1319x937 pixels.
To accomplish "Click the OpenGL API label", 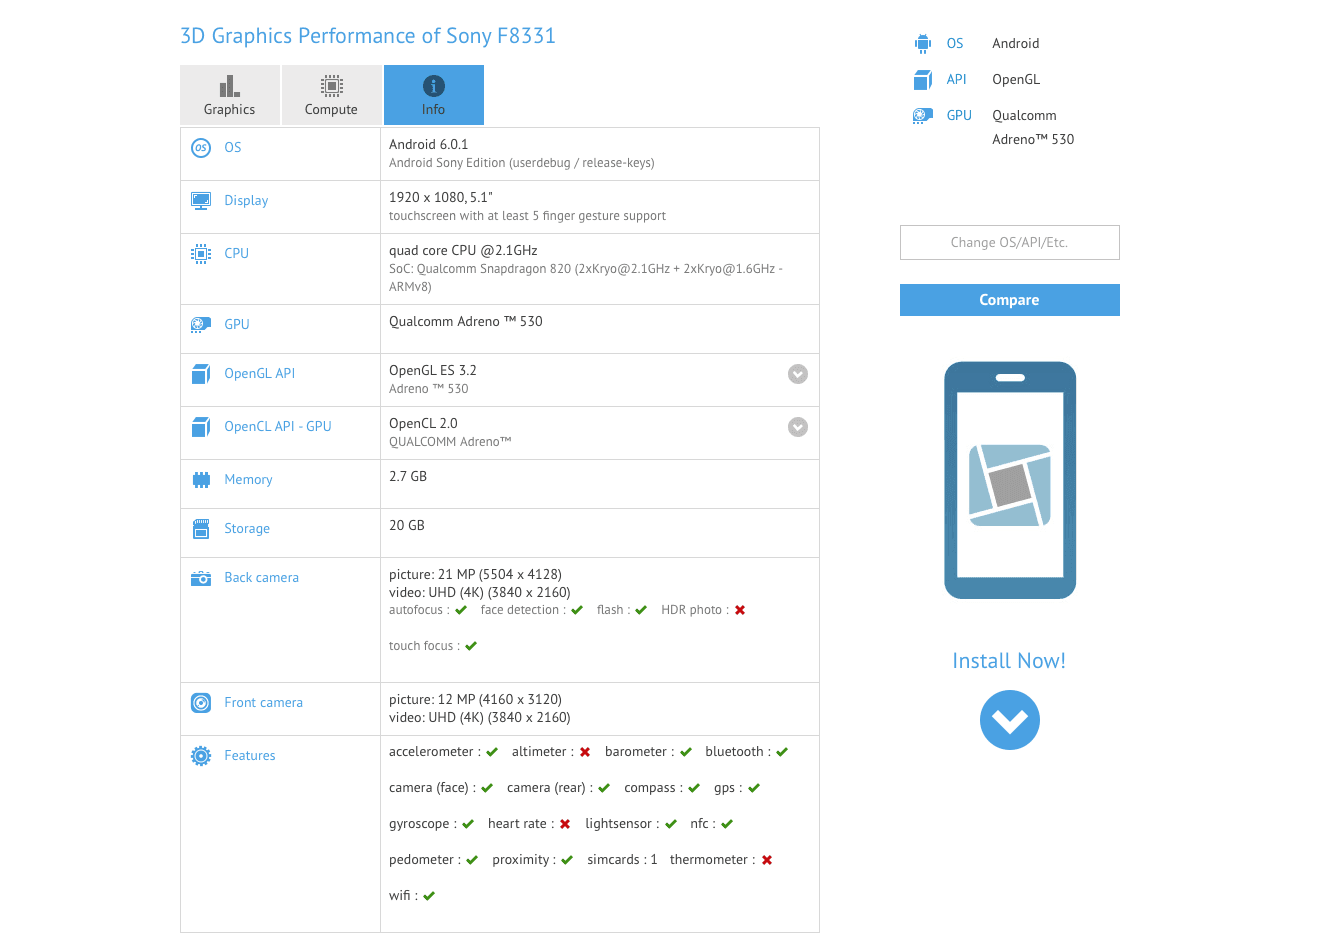I will [260, 374].
